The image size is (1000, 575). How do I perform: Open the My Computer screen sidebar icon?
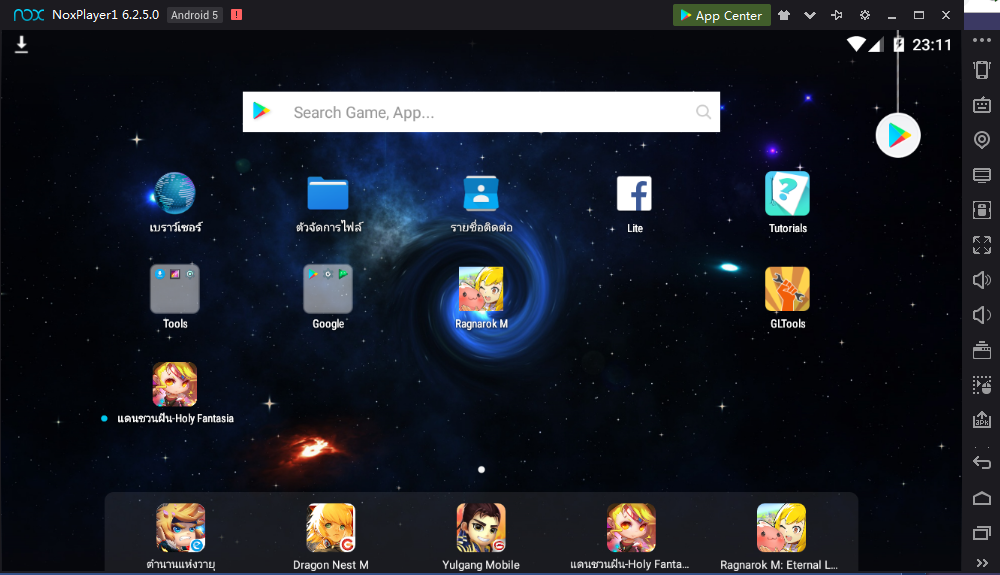(982, 175)
